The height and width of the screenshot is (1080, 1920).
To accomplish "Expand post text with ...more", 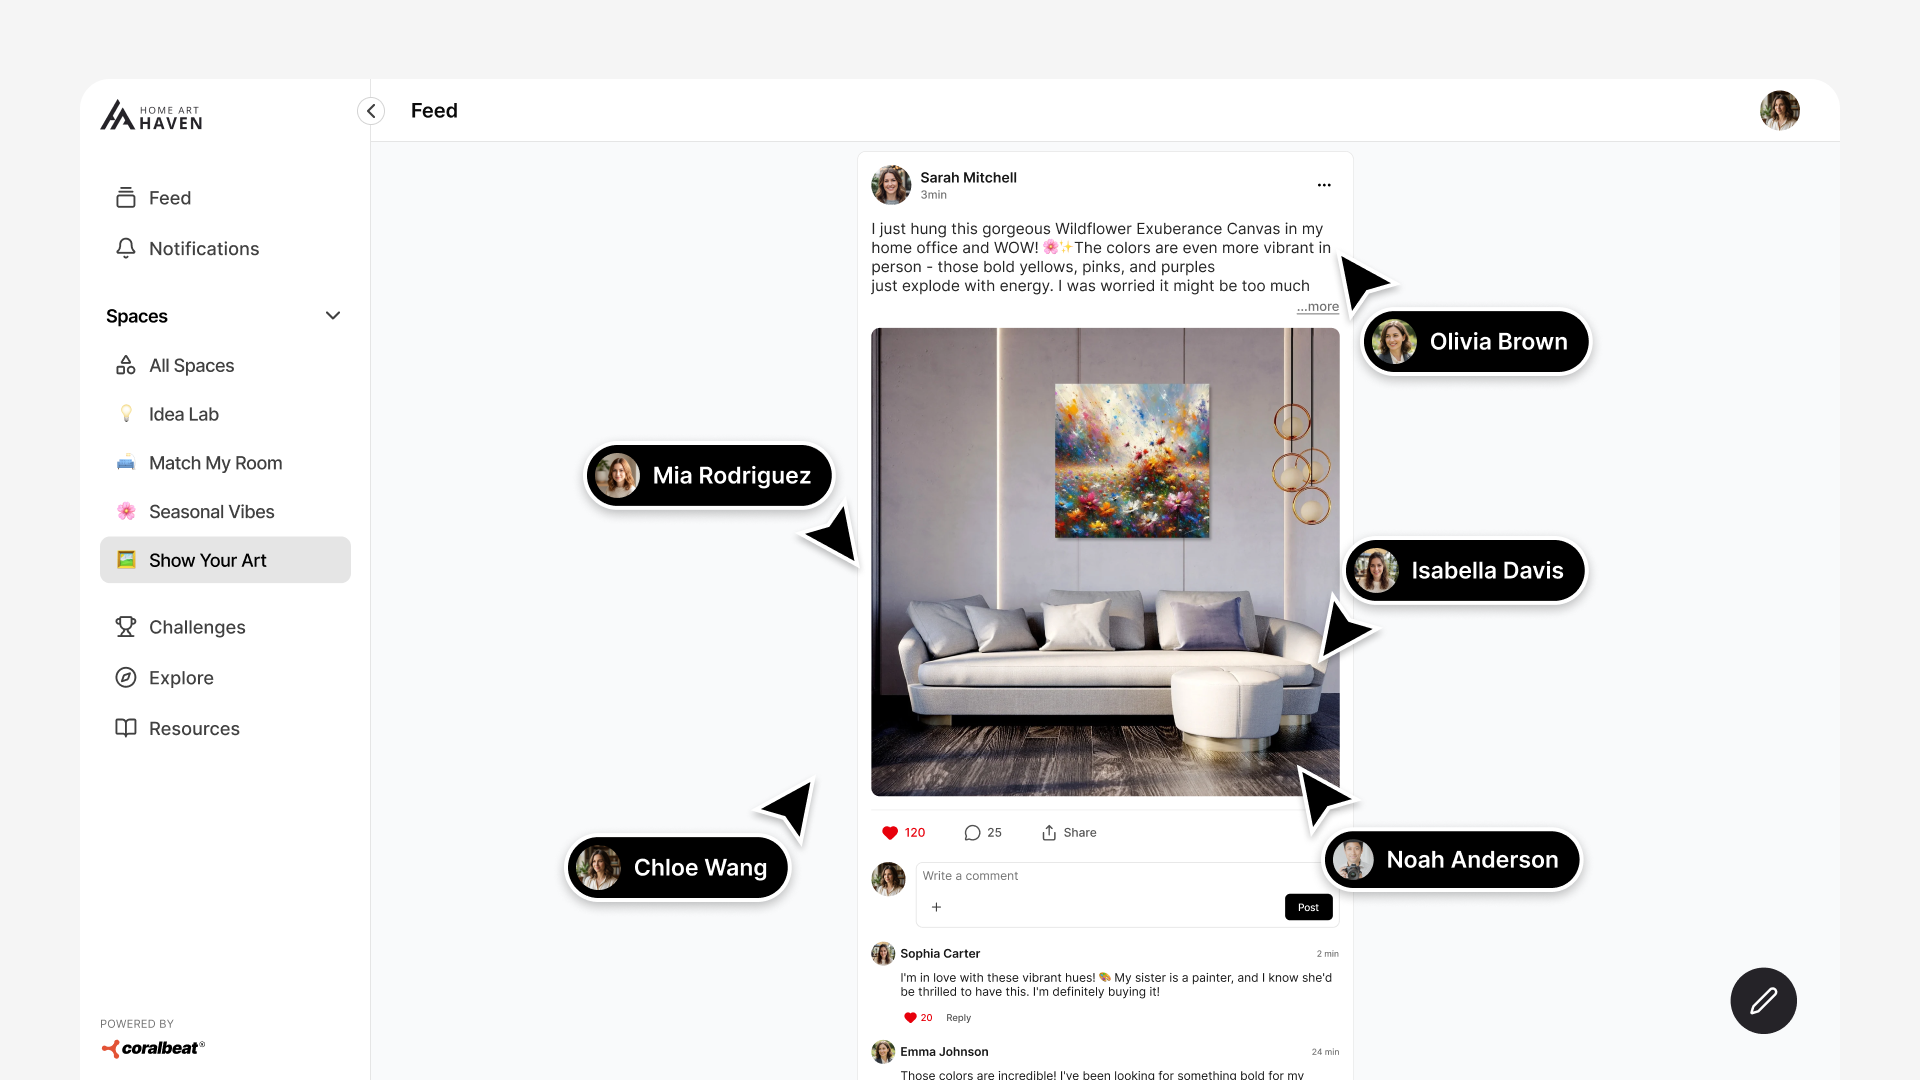I will coord(1318,307).
